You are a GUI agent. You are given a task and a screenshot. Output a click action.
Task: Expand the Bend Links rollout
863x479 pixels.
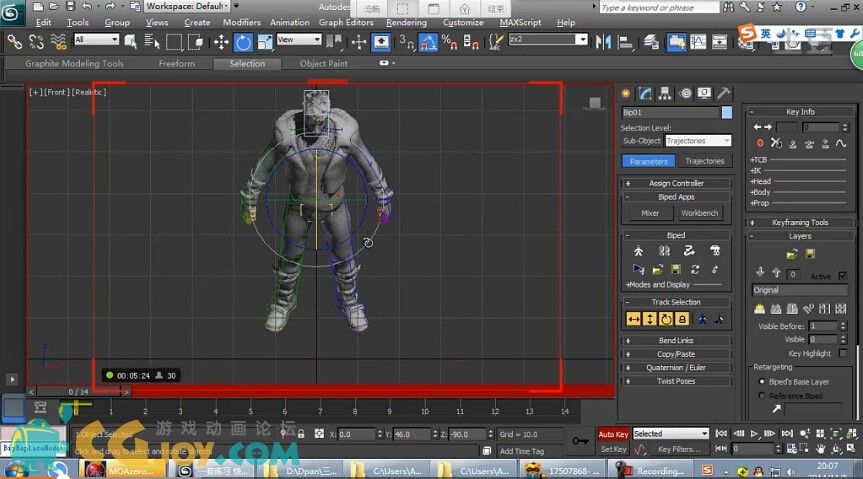pyautogui.click(x=676, y=341)
